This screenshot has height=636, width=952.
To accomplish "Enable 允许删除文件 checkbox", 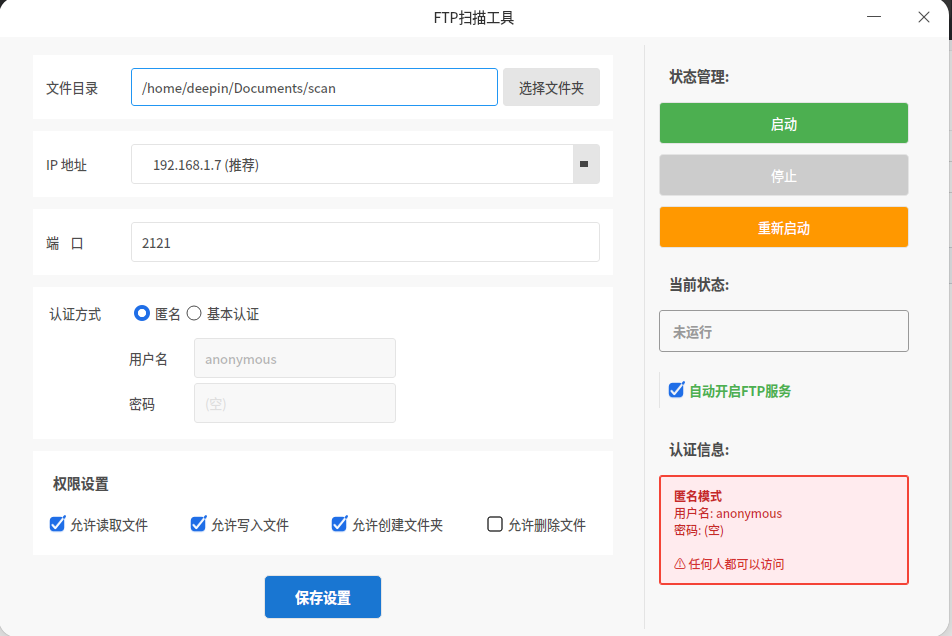I will pyautogui.click(x=495, y=524).
